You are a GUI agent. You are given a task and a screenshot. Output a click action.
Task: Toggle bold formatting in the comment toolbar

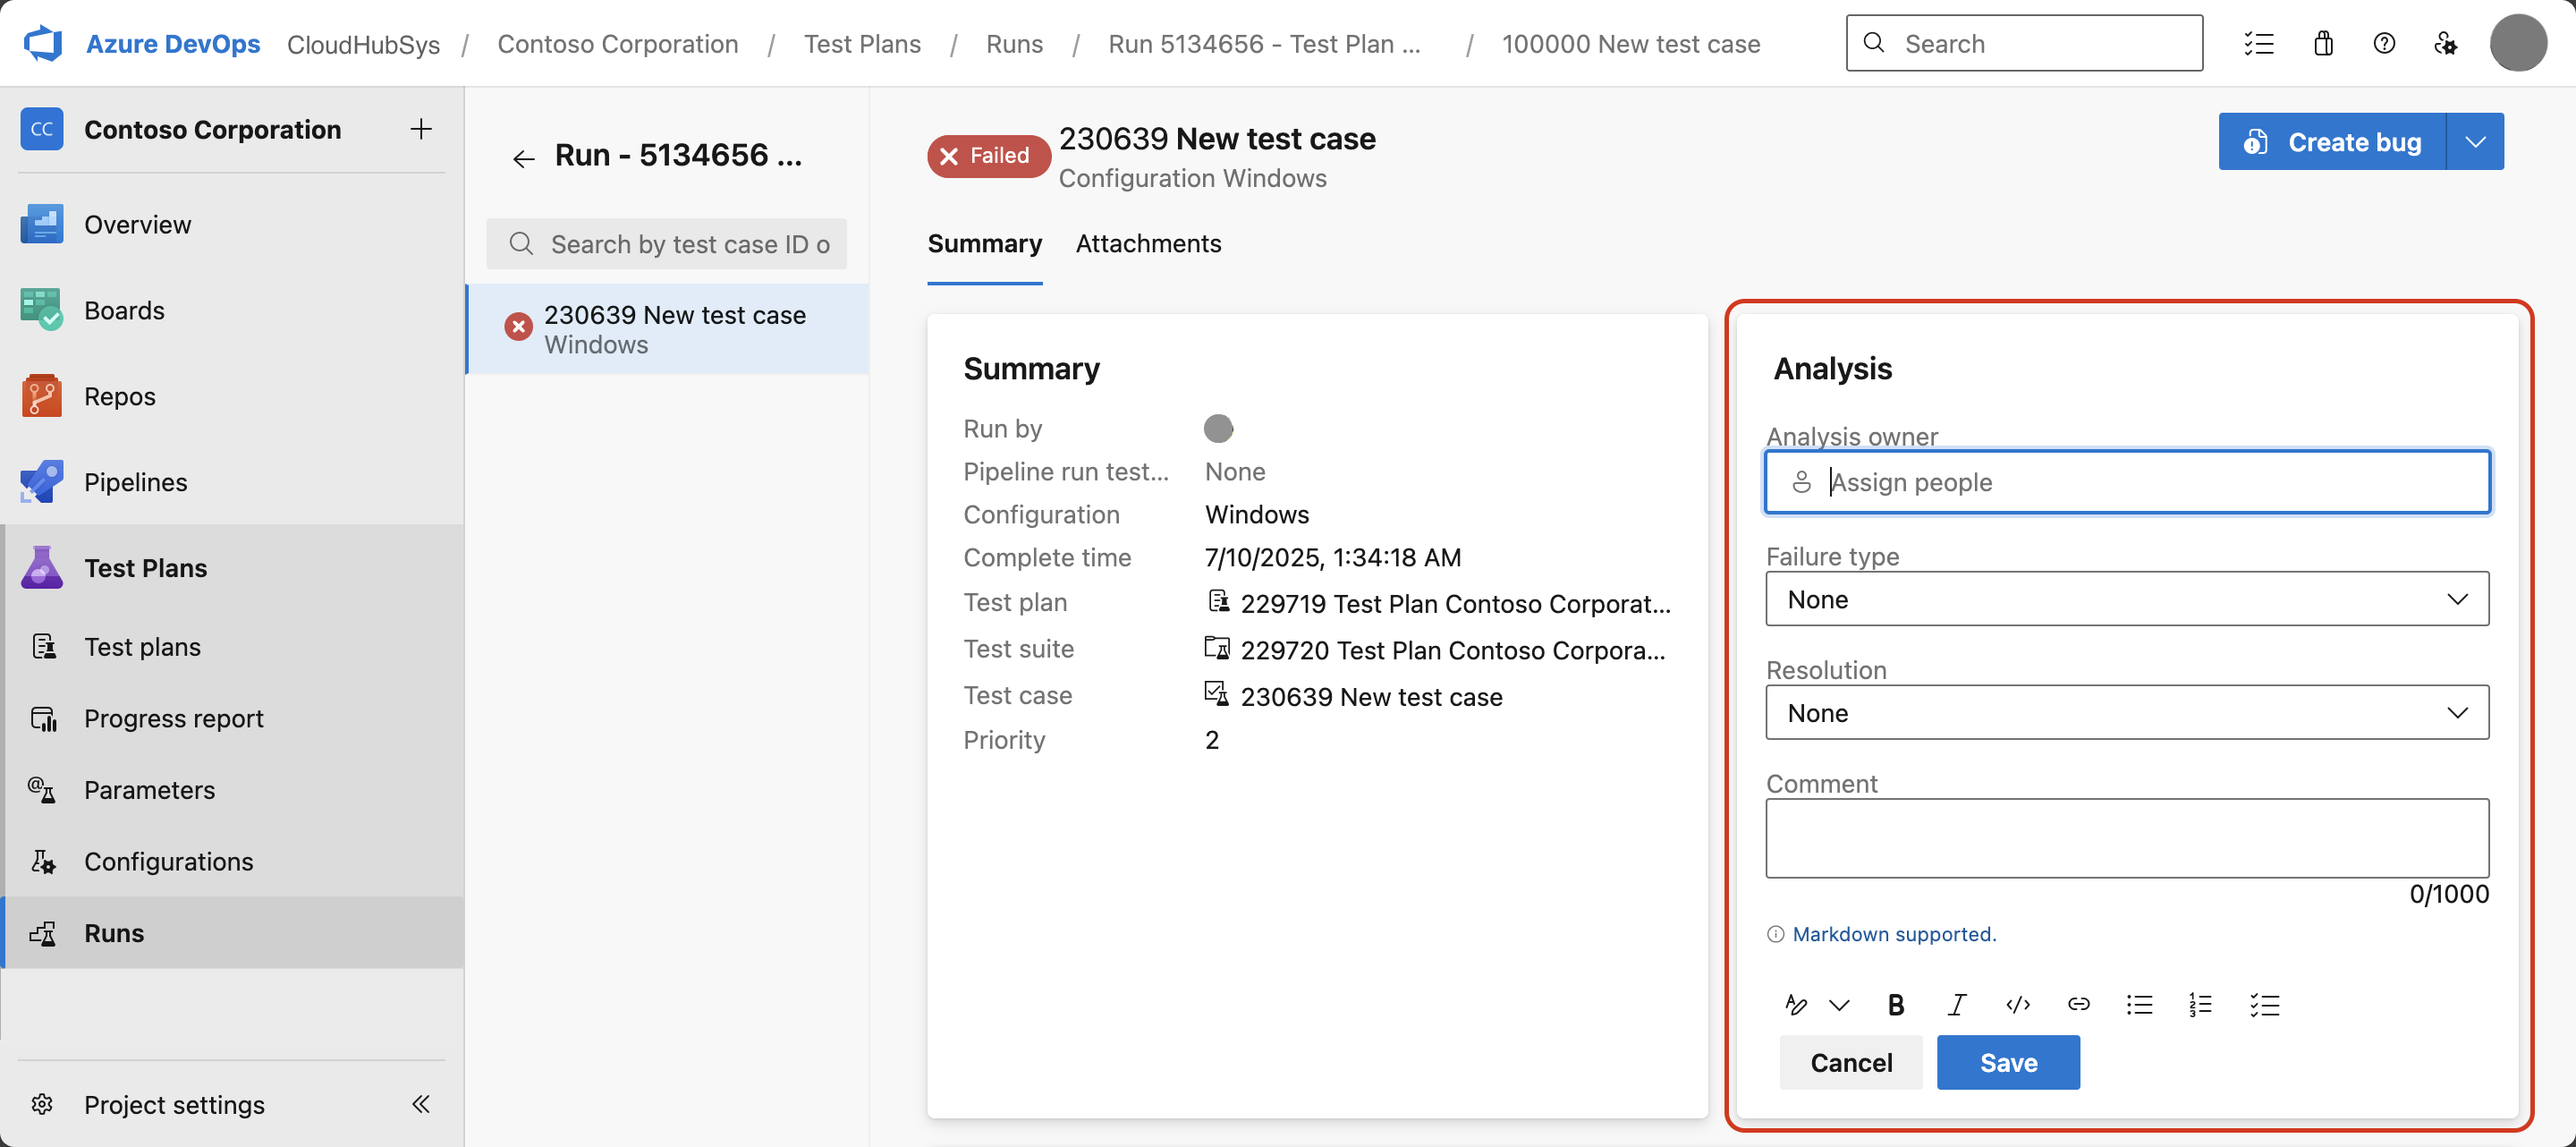pyautogui.click(x=1895, y=1004)
